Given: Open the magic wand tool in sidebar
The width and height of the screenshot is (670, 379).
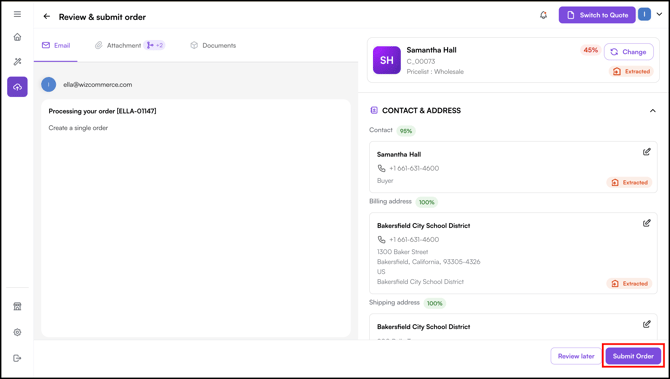Looking at the screenshot, I should (17, 62).
